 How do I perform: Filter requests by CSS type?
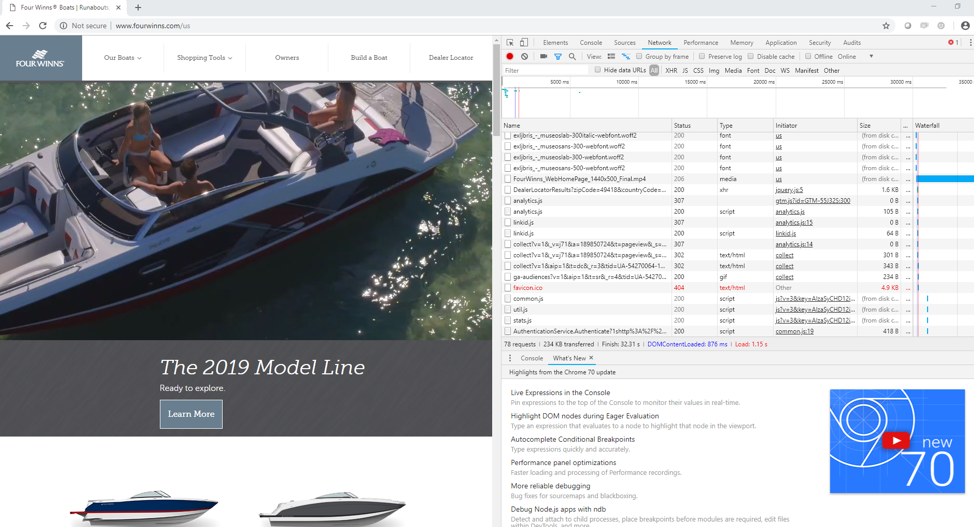(698, 71)
